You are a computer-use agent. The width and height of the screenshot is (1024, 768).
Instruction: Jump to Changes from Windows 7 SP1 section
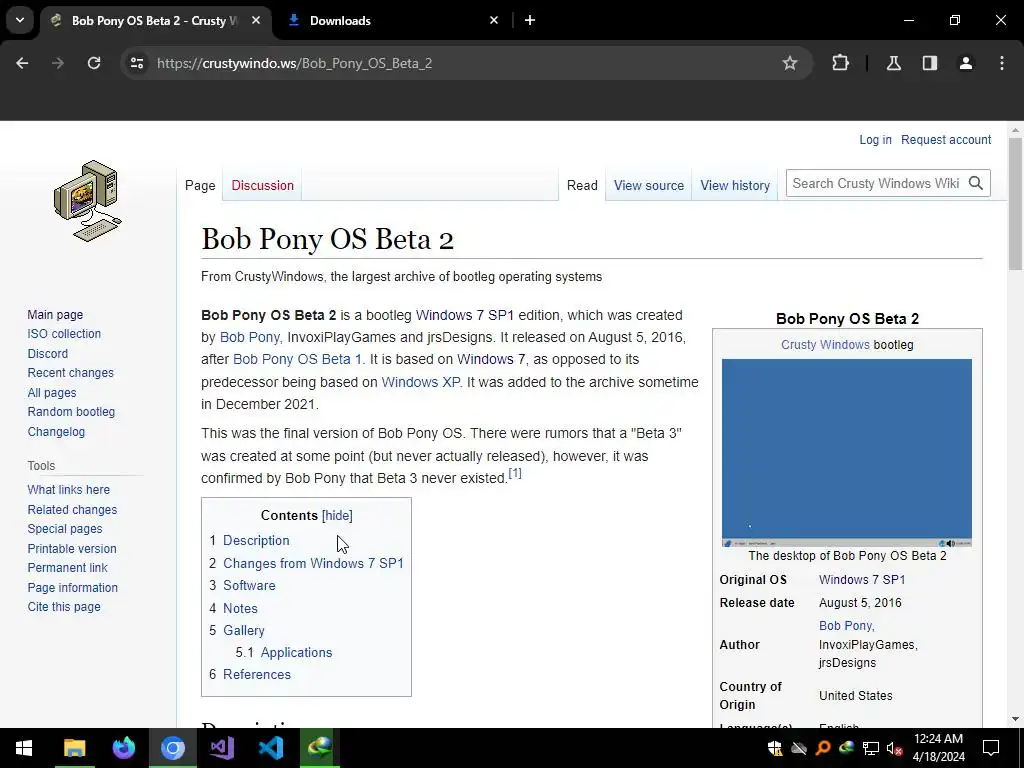[313, 563]
